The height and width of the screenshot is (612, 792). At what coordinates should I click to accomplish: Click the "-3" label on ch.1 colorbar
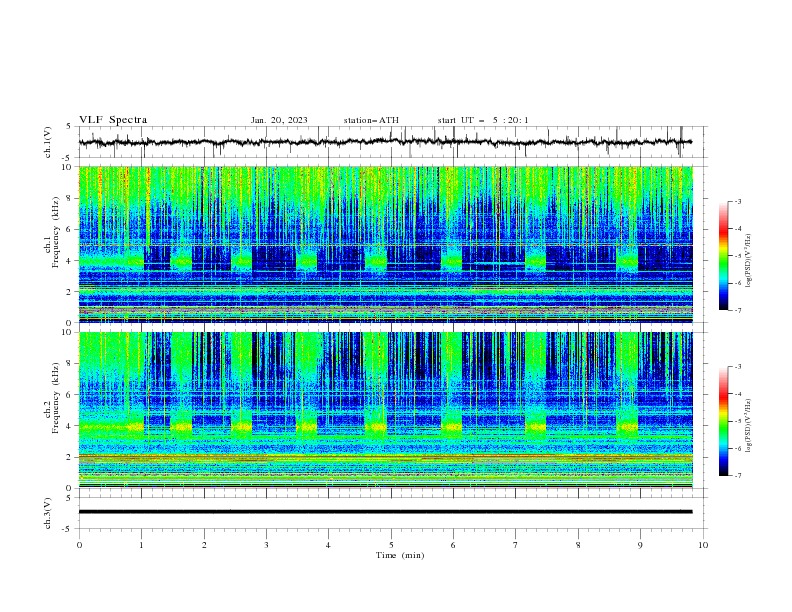[x=737, y=201]
